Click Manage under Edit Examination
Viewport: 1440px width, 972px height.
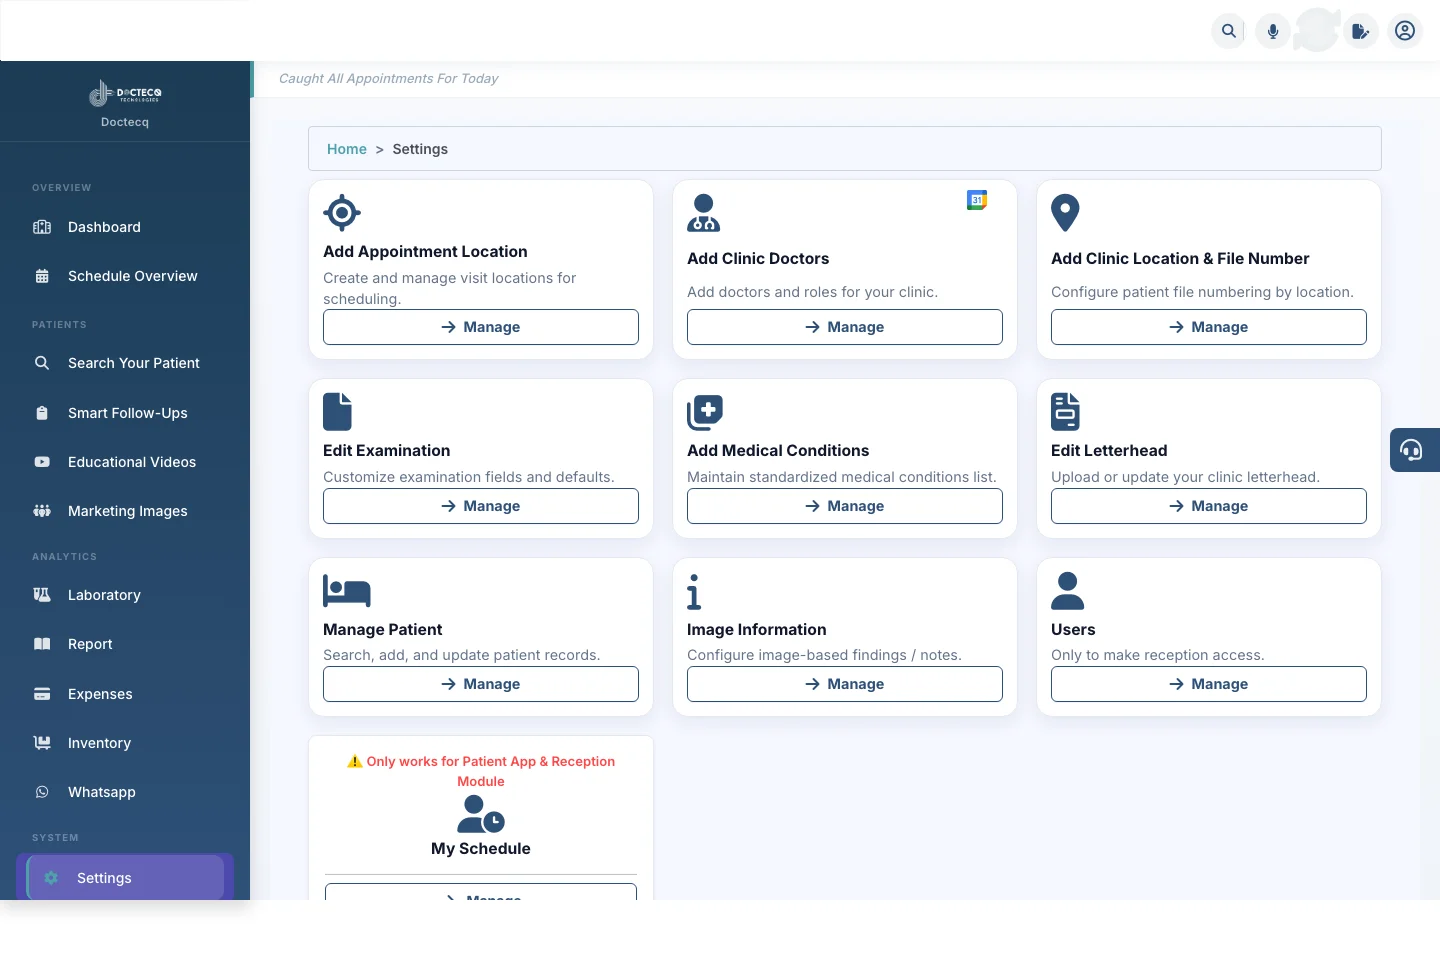(481, 506)
